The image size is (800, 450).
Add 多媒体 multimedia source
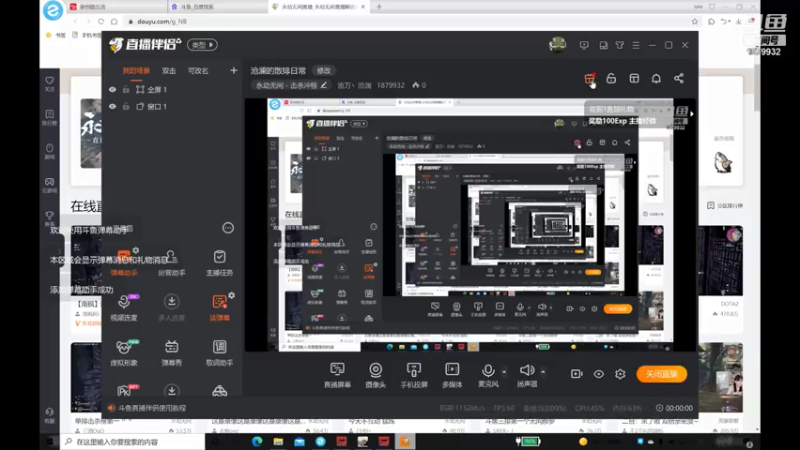coord(452,375)
